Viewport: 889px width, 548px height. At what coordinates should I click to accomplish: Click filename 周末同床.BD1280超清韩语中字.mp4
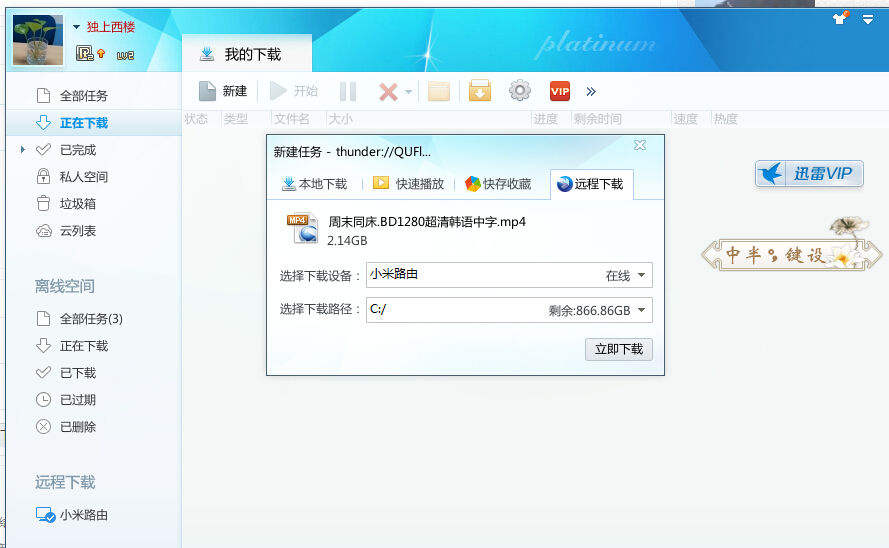pyautogui.click(x=427, y=222)
